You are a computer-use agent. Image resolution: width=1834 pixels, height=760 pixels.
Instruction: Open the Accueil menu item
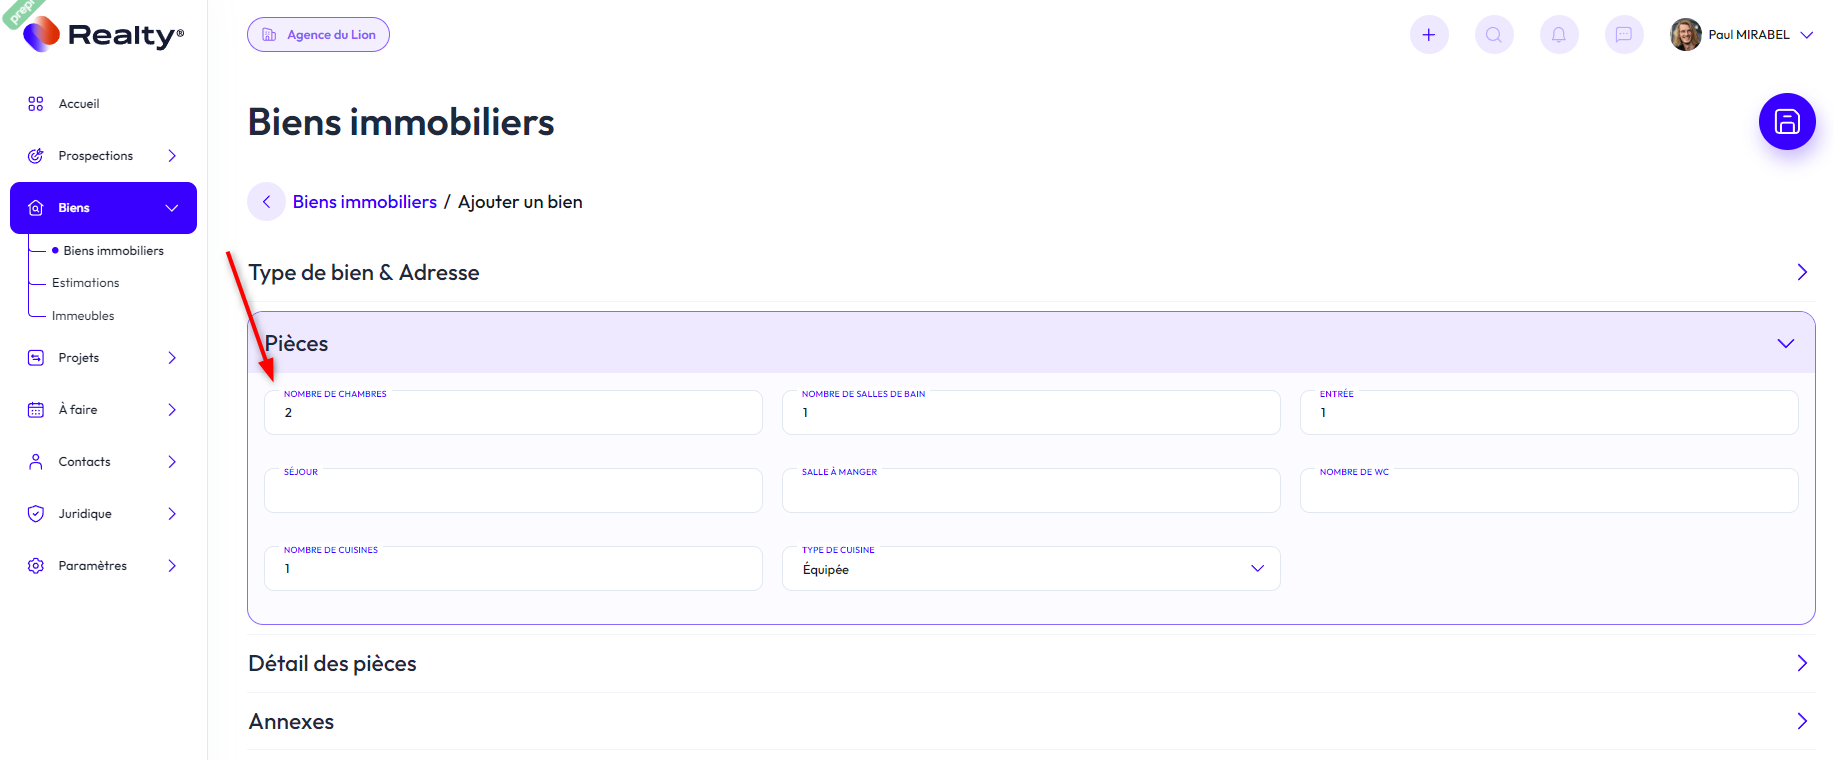79,104
